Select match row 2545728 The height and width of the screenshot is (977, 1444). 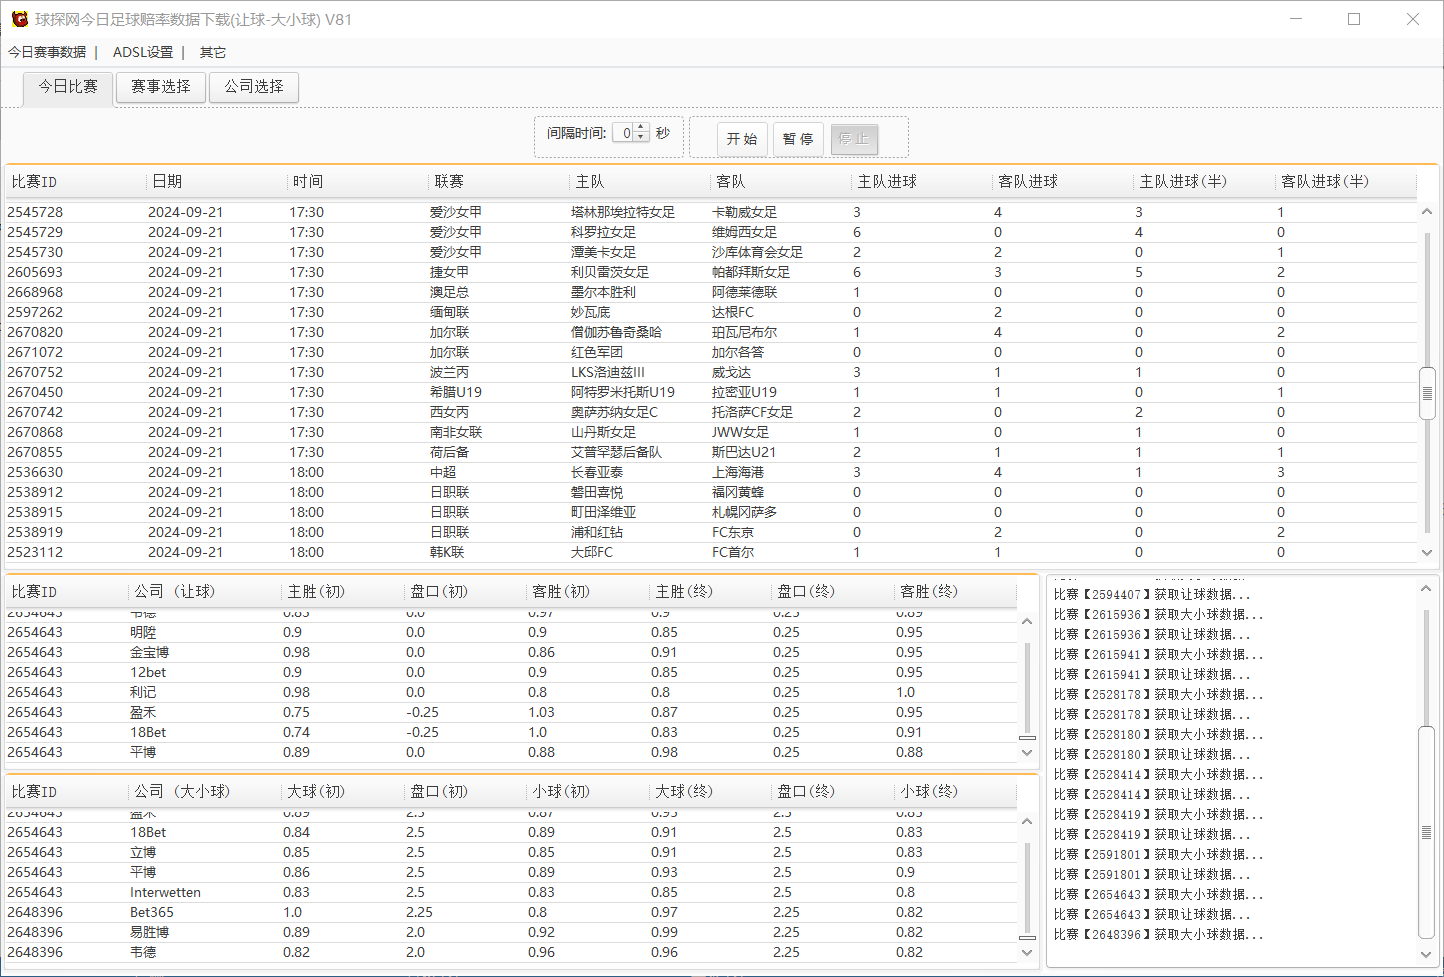(x=711, y=212)
